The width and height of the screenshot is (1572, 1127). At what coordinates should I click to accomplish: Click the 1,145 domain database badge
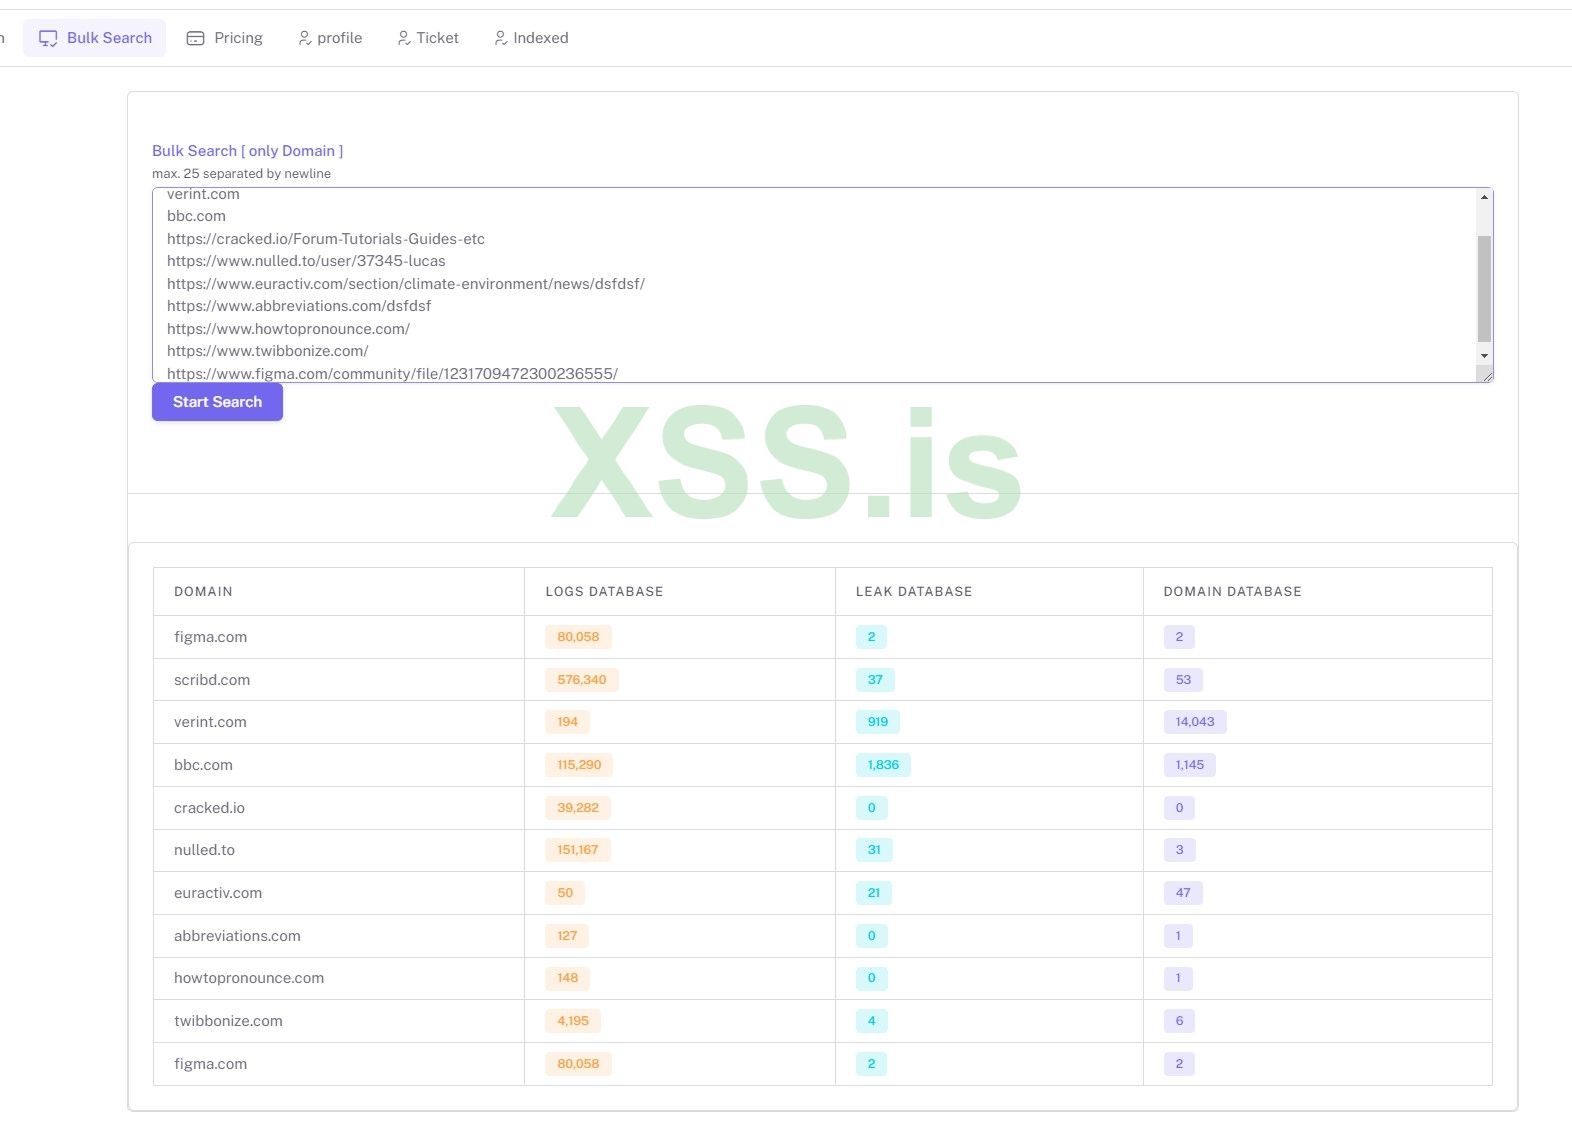(x=1190, y=765)
